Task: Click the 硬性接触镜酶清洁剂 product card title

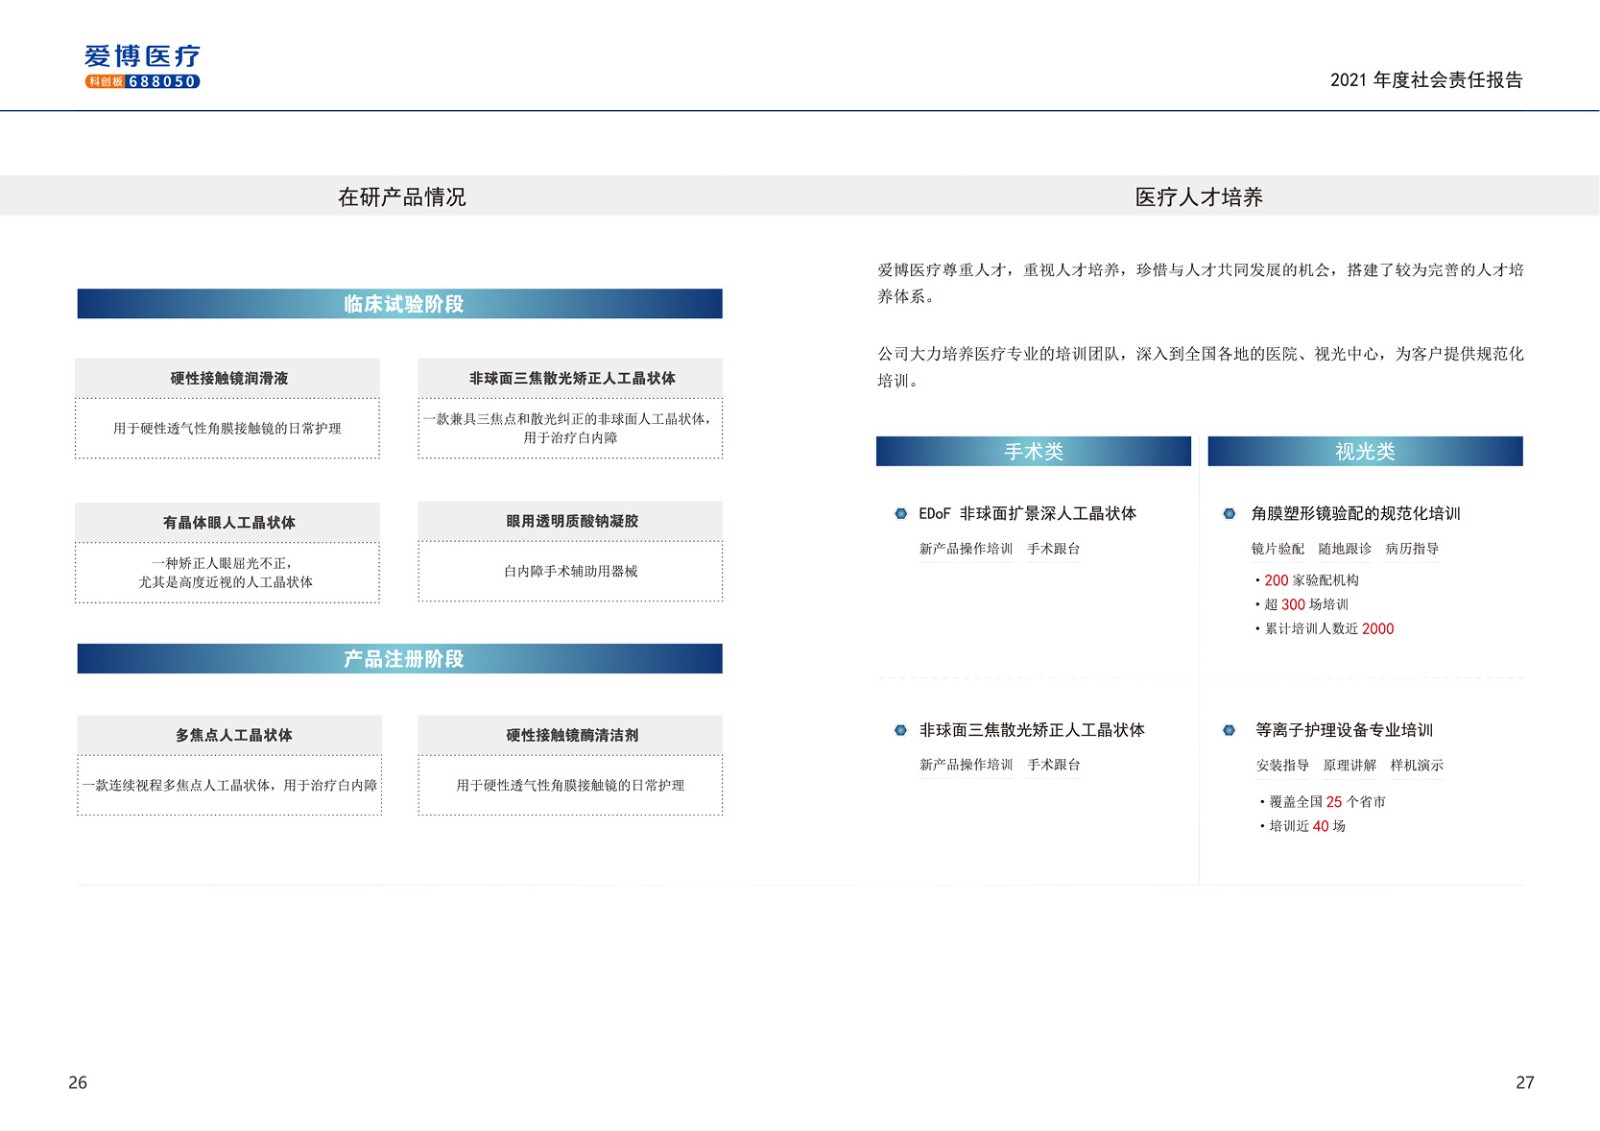Action: [571, 735]
